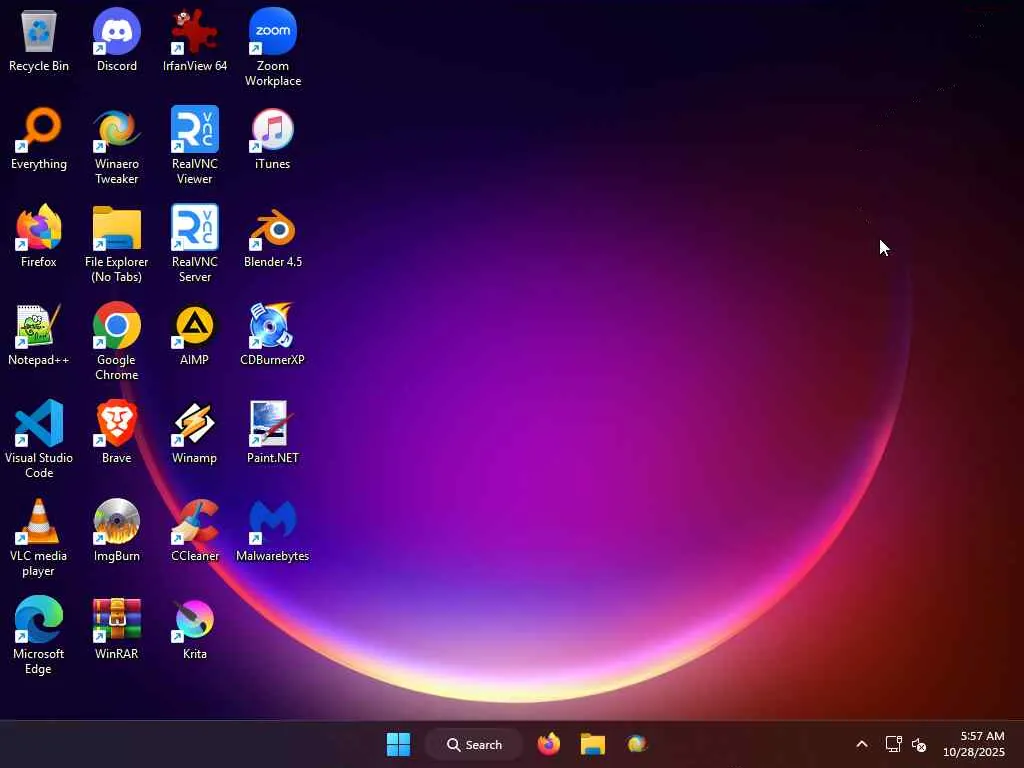Open File Explorer from the taskbar

[593, 744]
